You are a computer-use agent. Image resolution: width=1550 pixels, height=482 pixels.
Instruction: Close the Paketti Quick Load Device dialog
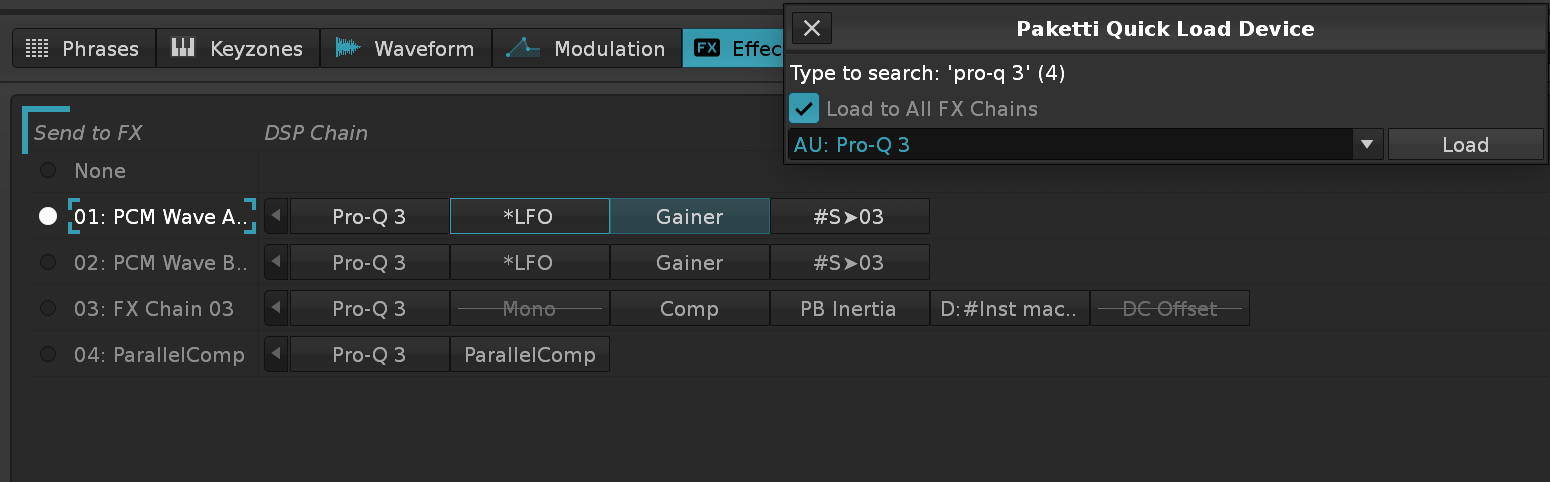(x=812, y=29)
